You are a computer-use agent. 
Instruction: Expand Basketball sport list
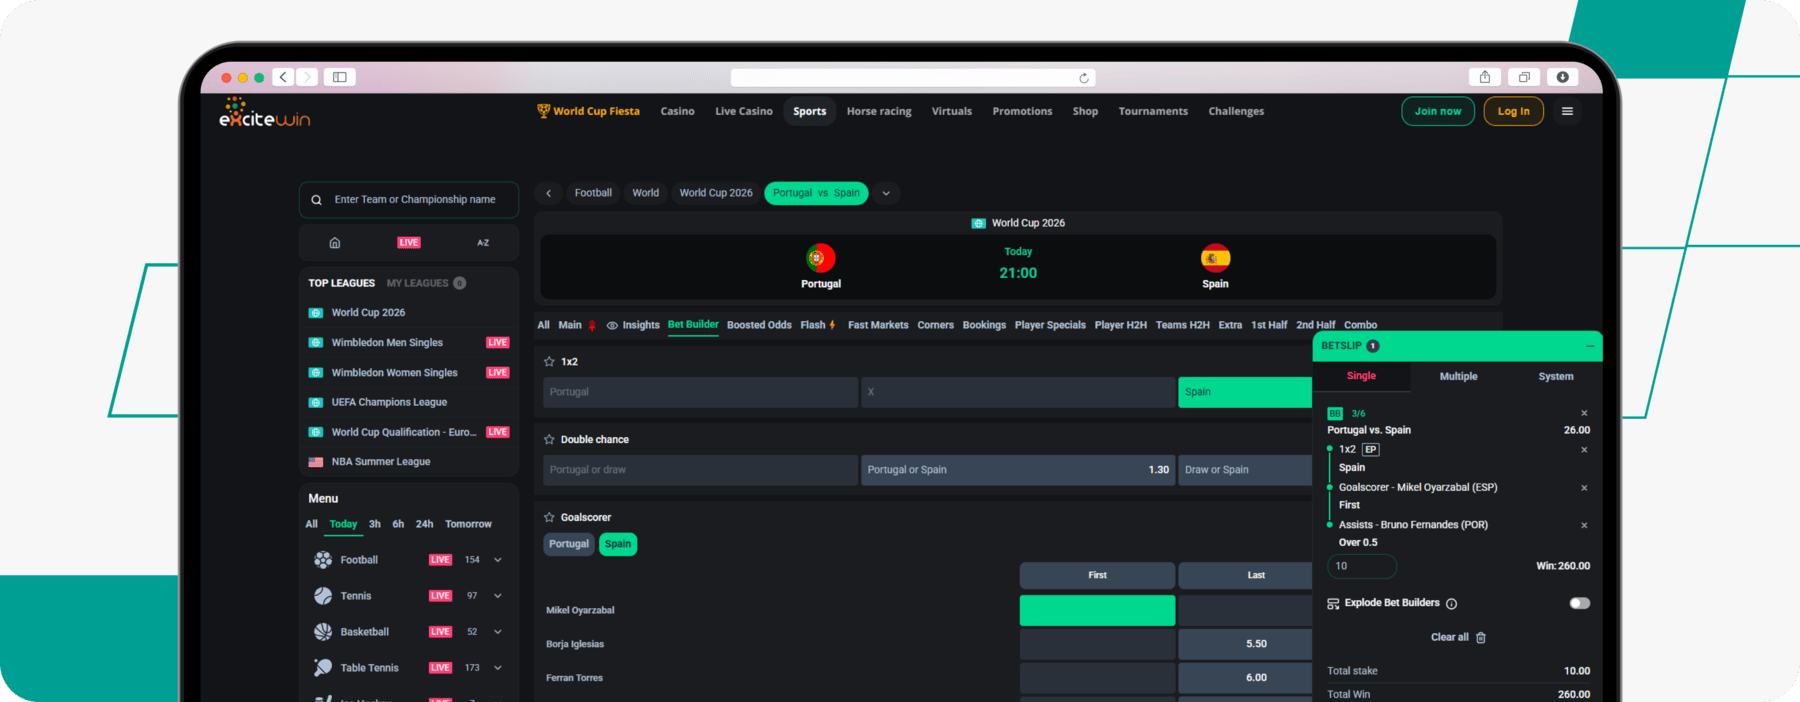pyautogui.click(x=498, y=632)
